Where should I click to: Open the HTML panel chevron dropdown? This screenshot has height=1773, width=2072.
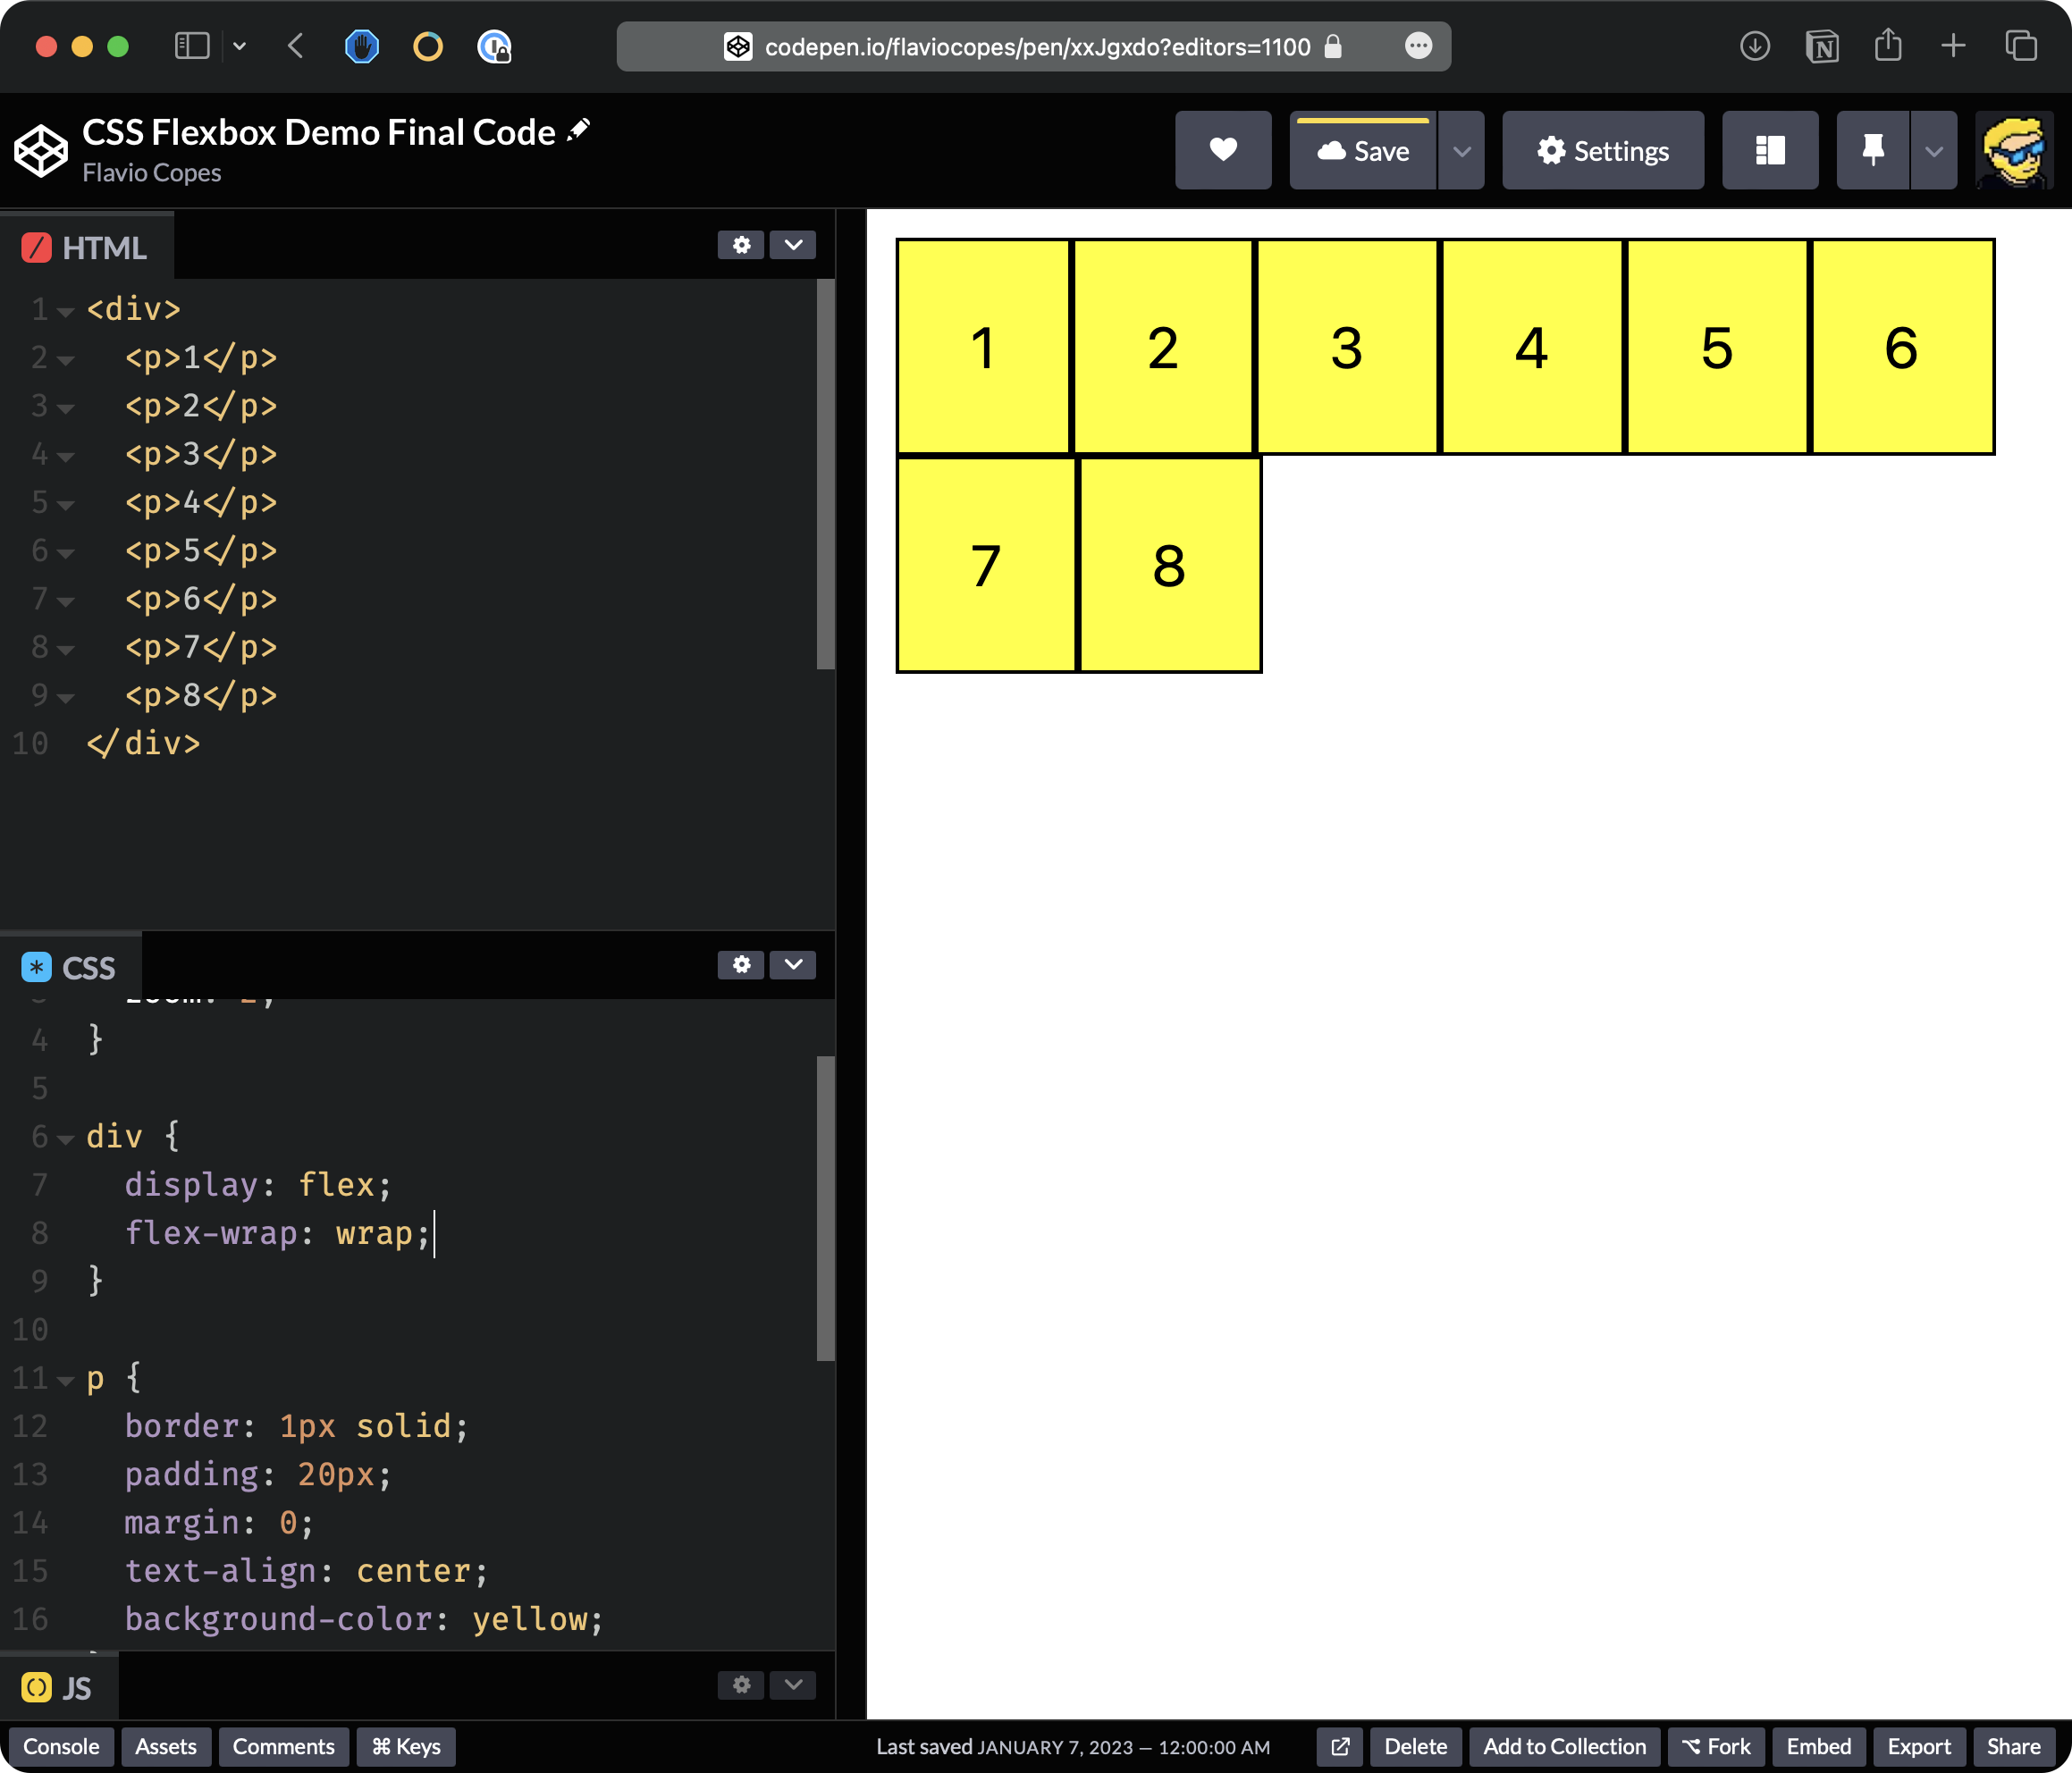tap(793, 245)
